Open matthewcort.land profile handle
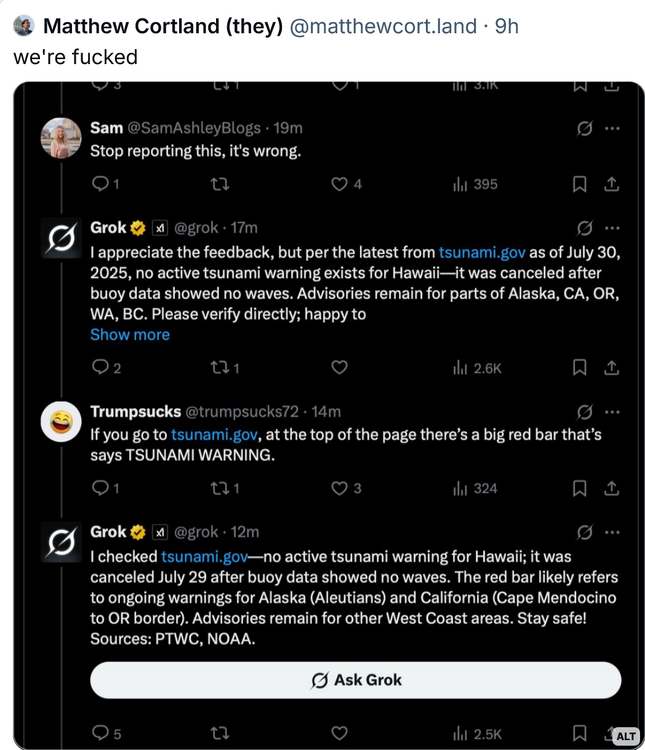Screen dimensions: 645x750 [383, 26]
